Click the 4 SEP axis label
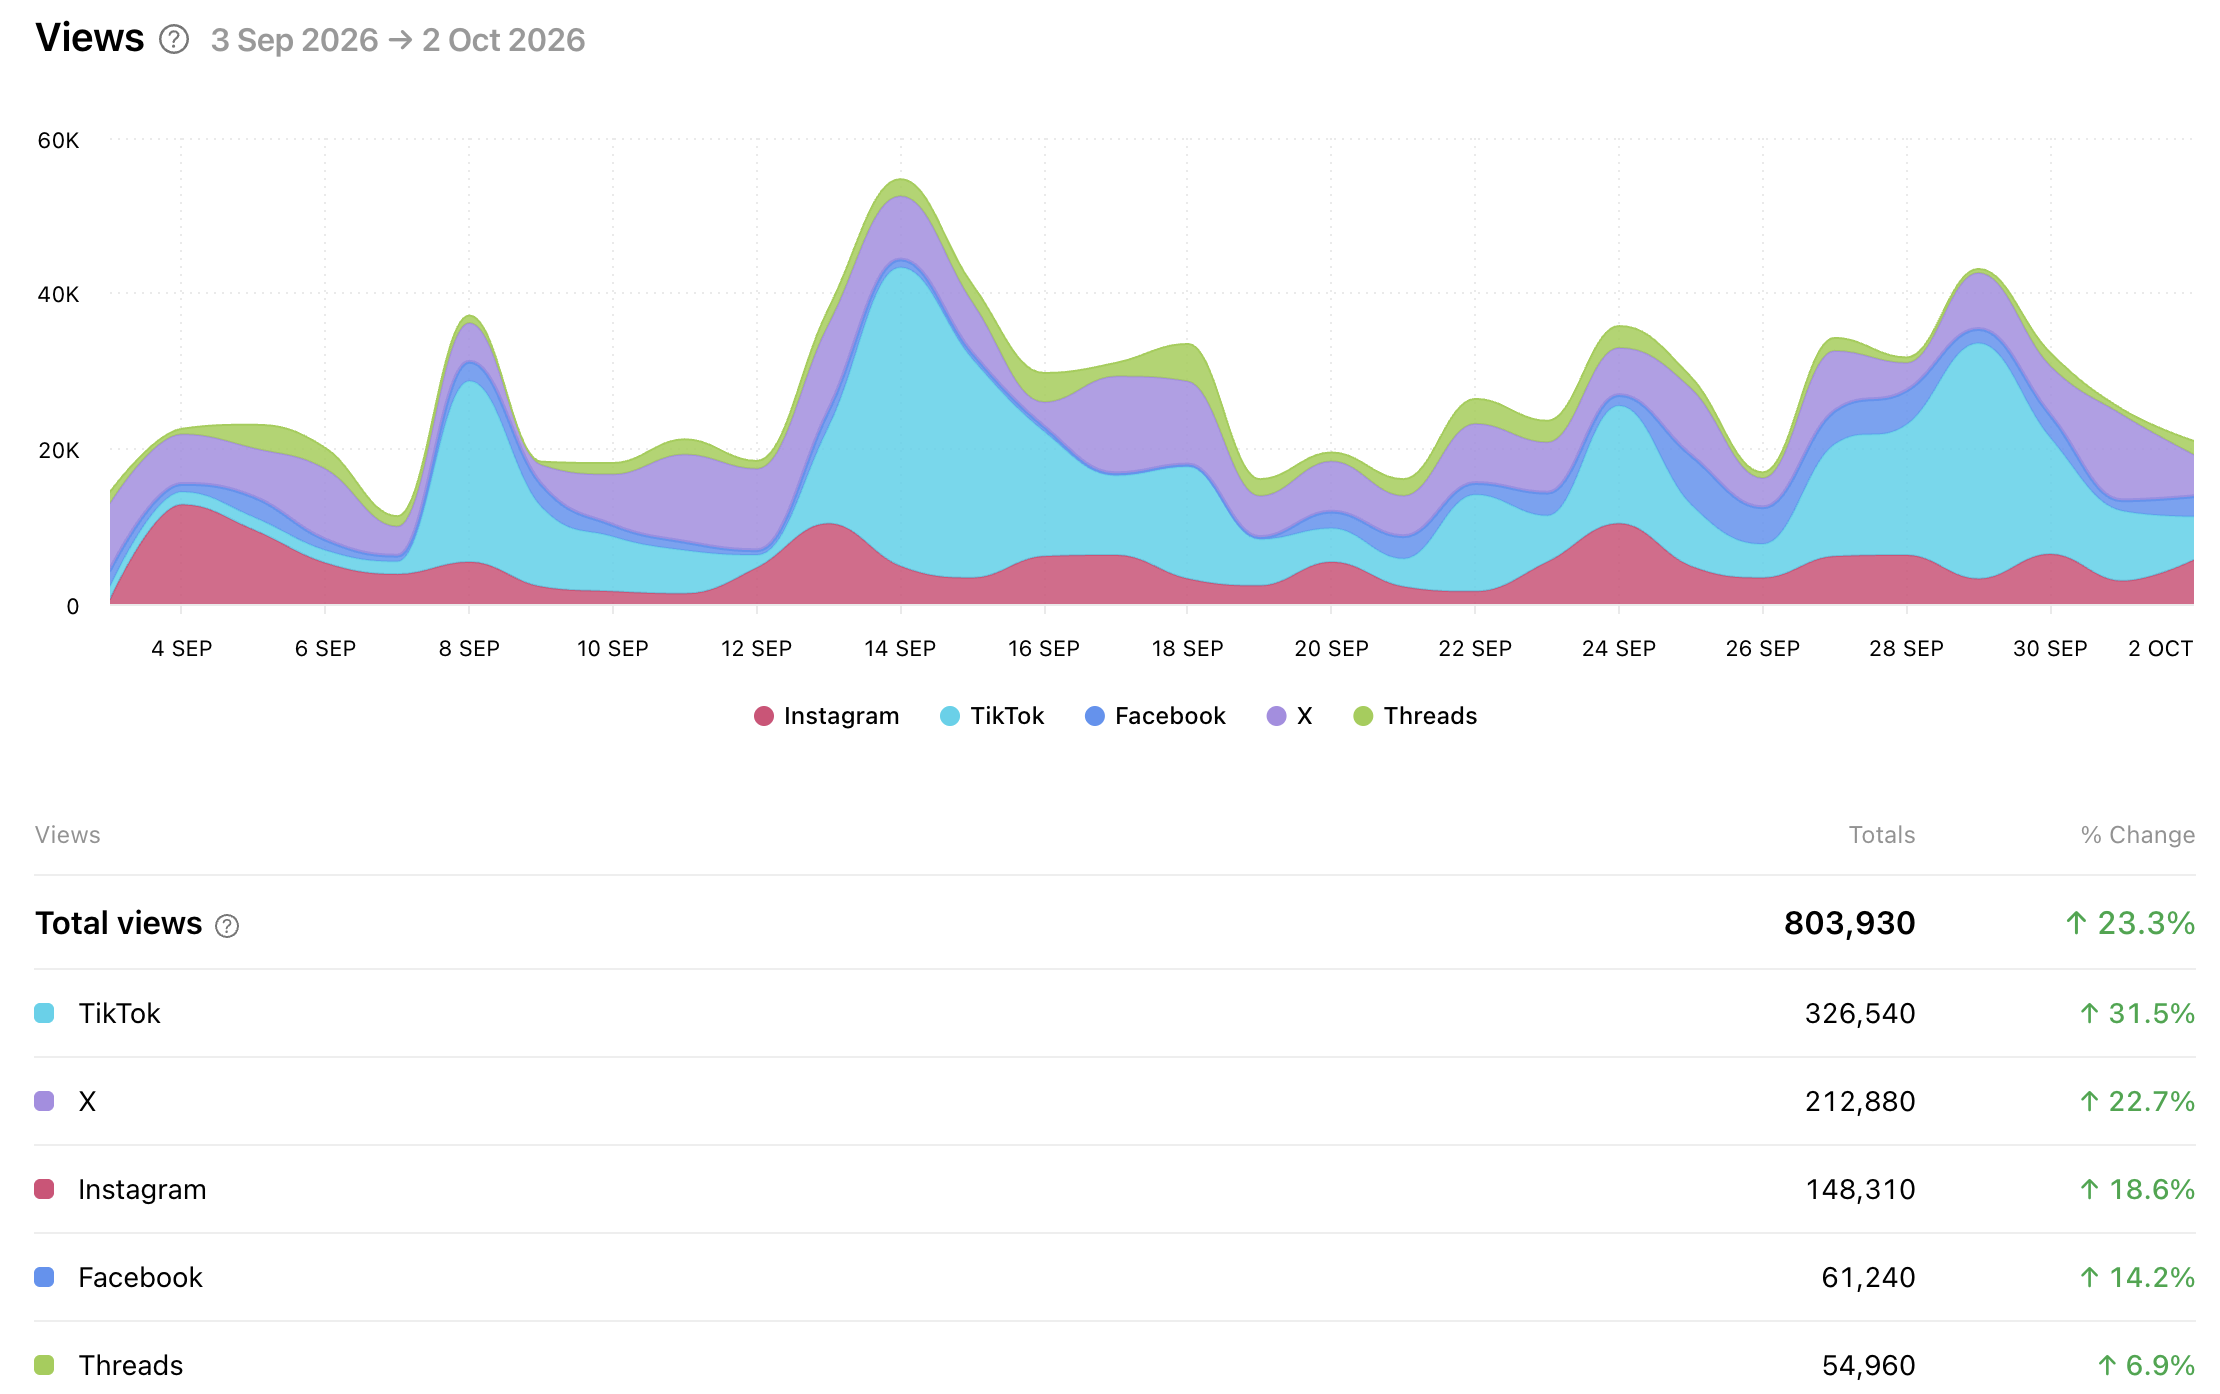 point(182,648)
